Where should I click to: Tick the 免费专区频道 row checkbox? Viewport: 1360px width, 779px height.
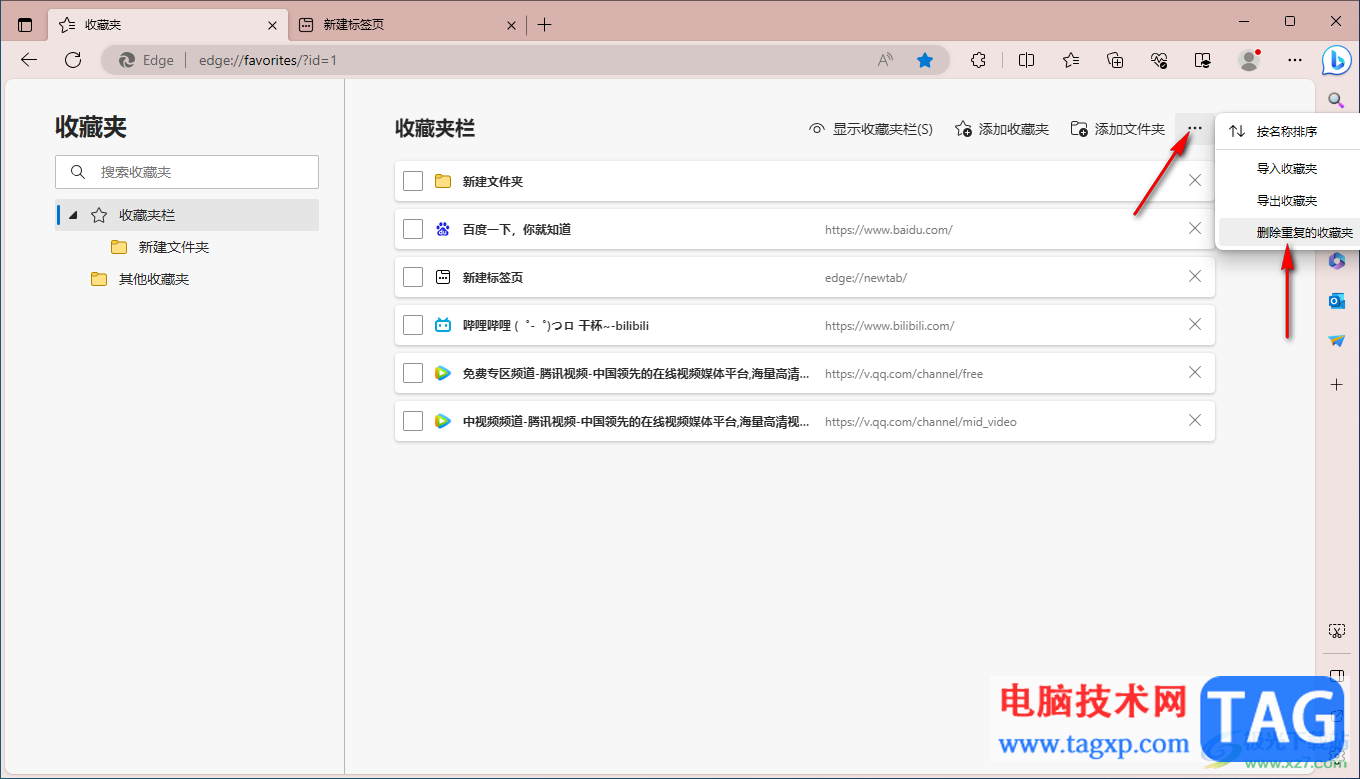click(x=413, y=373)
